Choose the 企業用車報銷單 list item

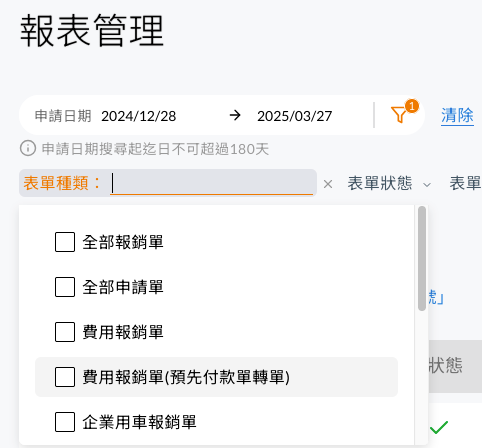(217, 422)
